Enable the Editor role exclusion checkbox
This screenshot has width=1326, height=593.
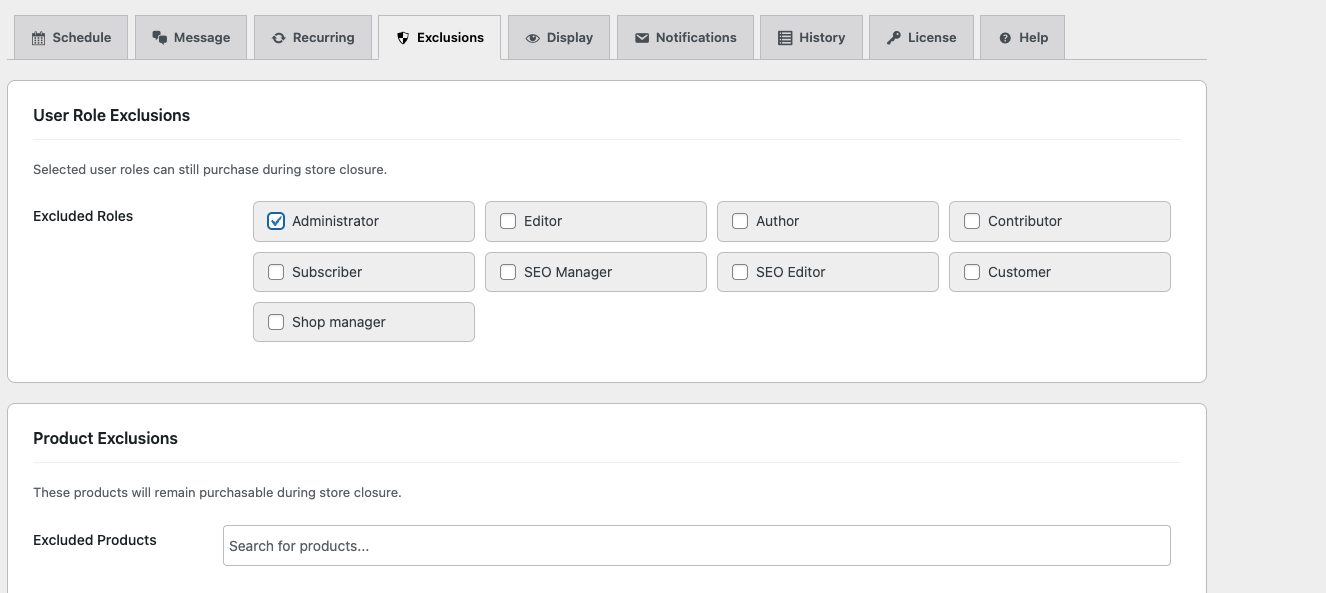pos(508,221)
